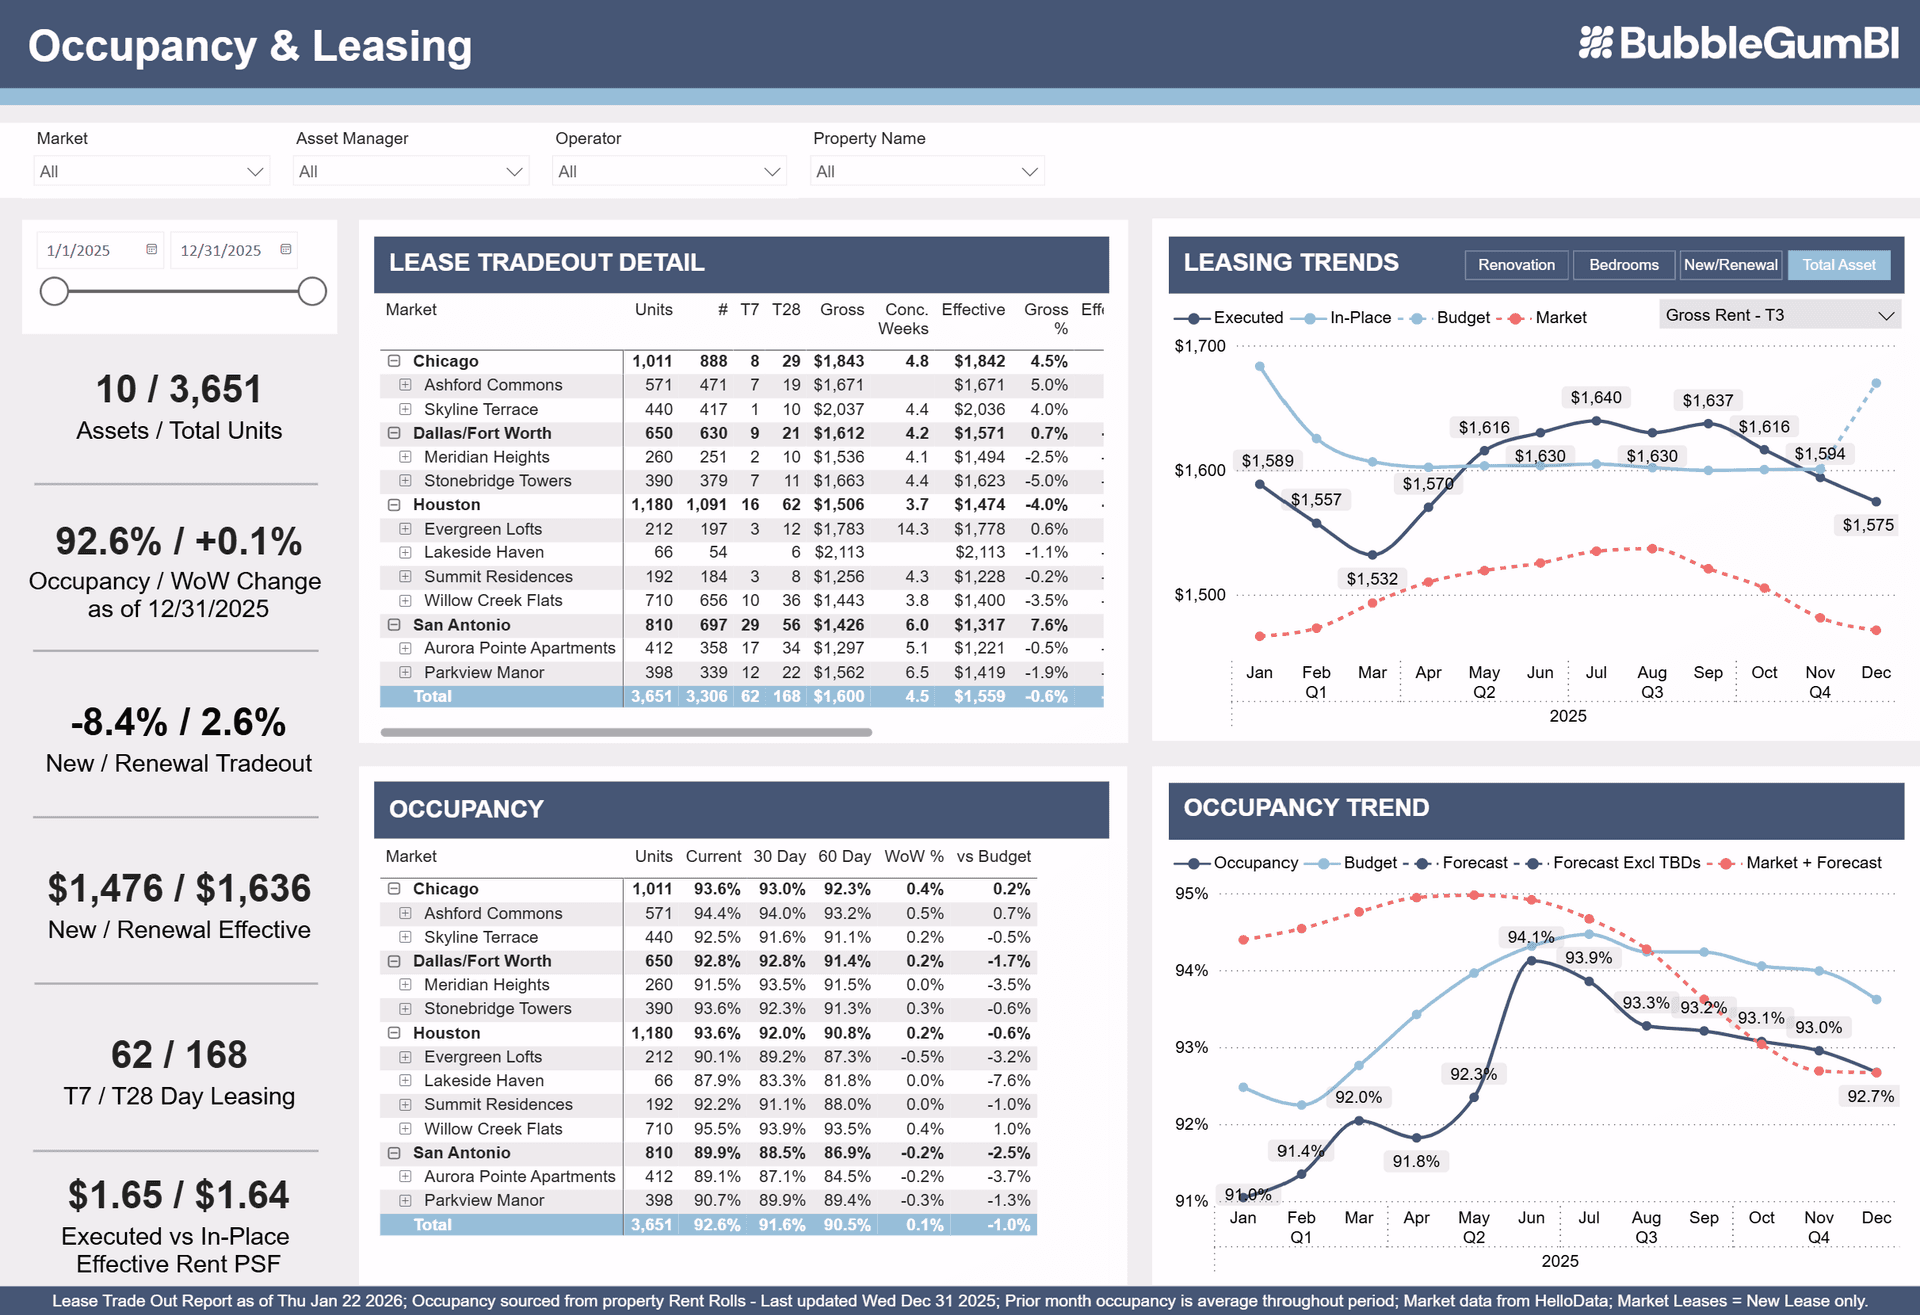
Task: Expand the Ashford Commons row
Action: point(405,385)
